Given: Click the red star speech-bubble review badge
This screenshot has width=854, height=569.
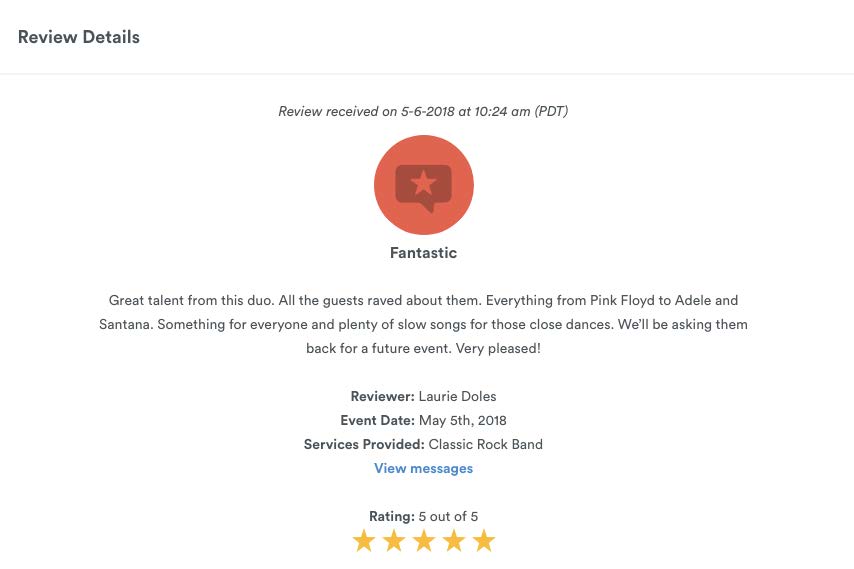Looking at the screenshot, I should (423, 185).
